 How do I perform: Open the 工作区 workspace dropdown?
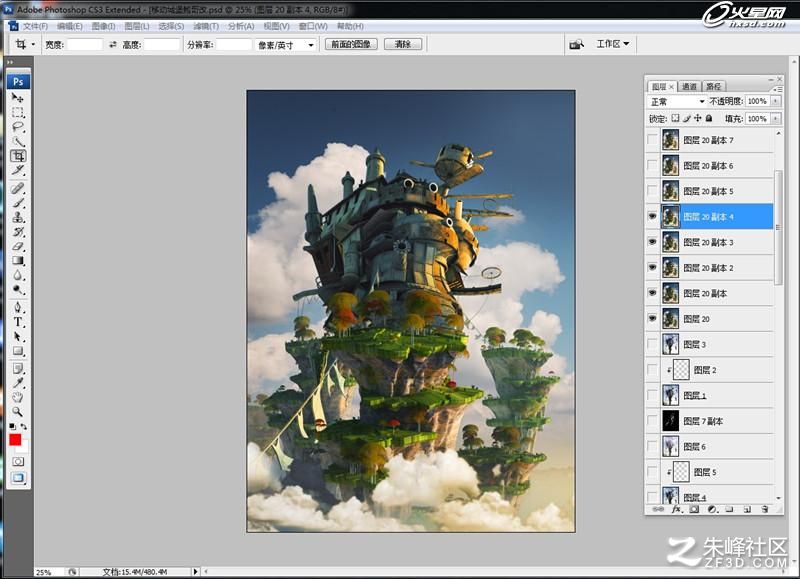(x=613, y=44)
